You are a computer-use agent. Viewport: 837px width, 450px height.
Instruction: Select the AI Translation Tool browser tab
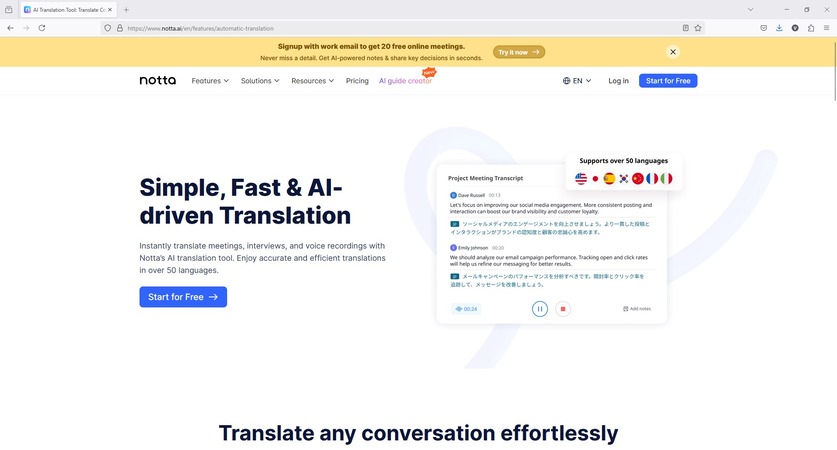(x=68, y=10)
